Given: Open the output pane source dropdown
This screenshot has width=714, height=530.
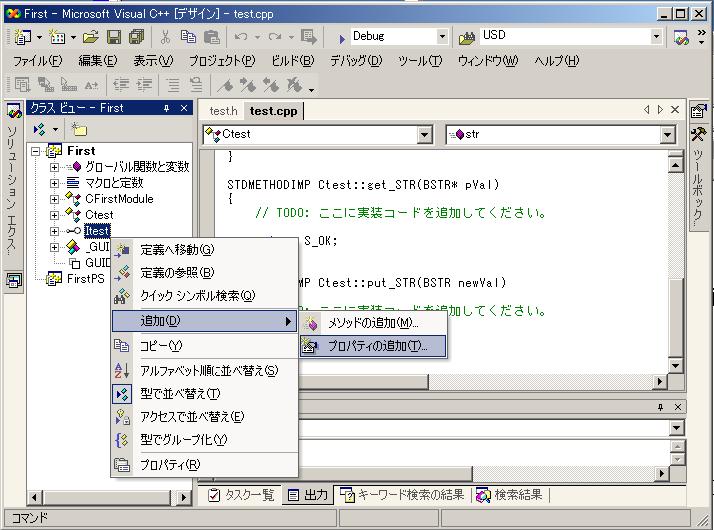Looking at the screenshot, I should click(x=677, y=428).
